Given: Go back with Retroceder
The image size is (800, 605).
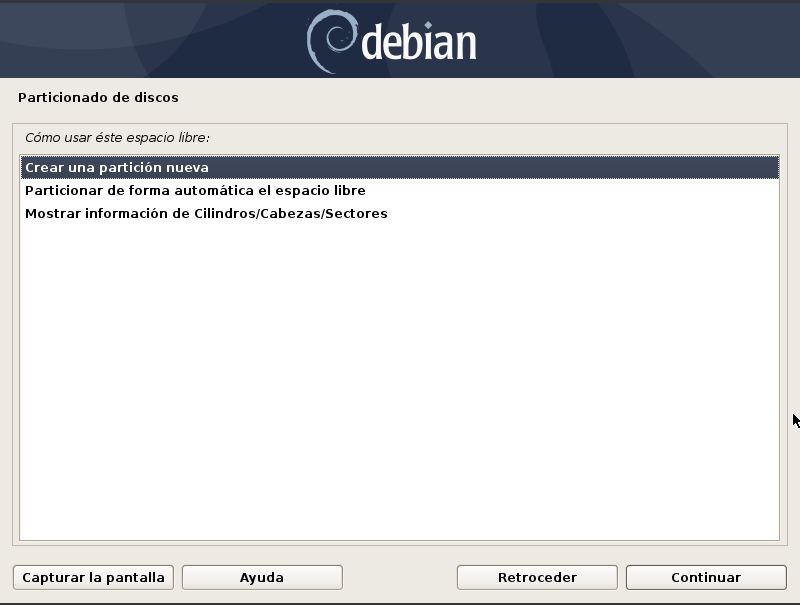Looking at the screenshot, I should click(537, 577).
